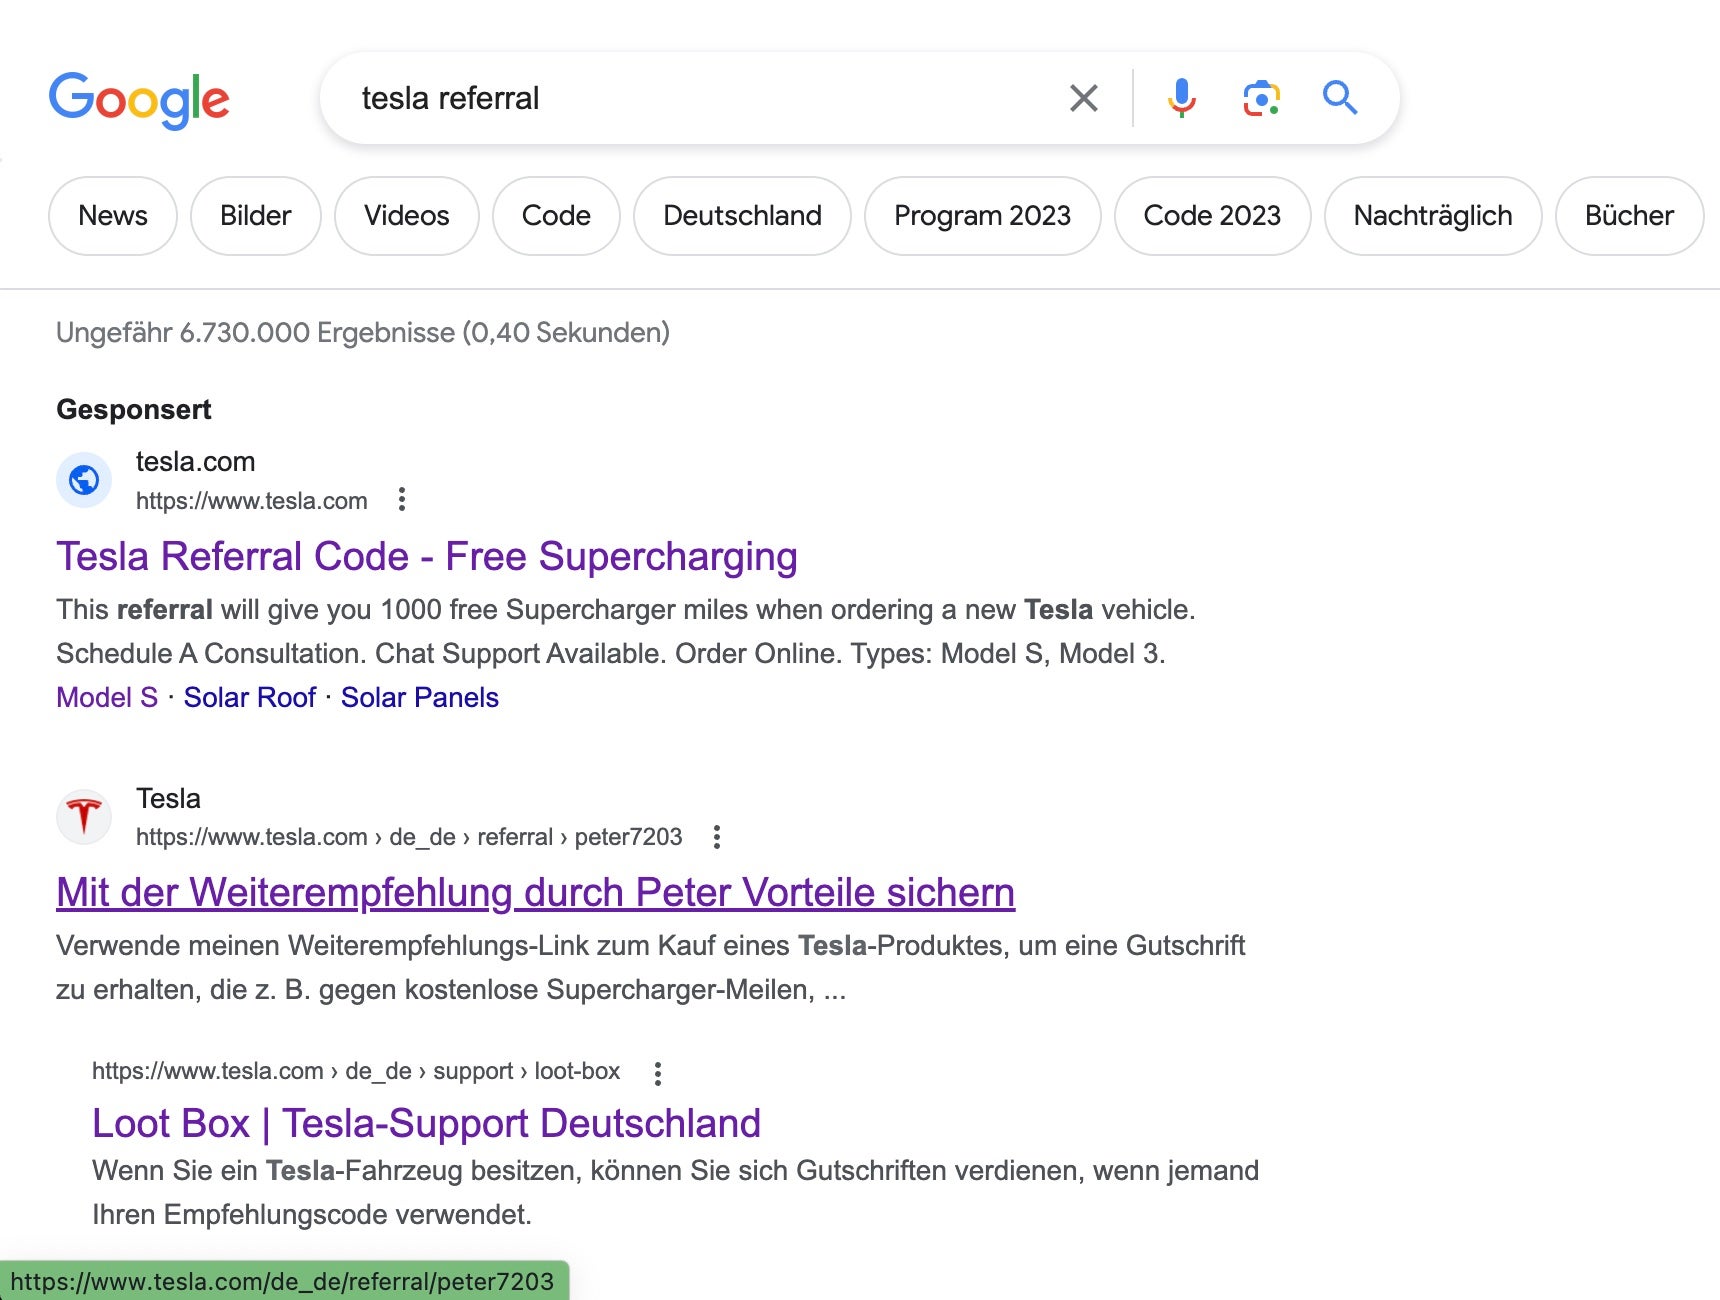The image size is (1720, 1300).
Task: Select the Videos filter chip
Action: (x=406, y=216)
